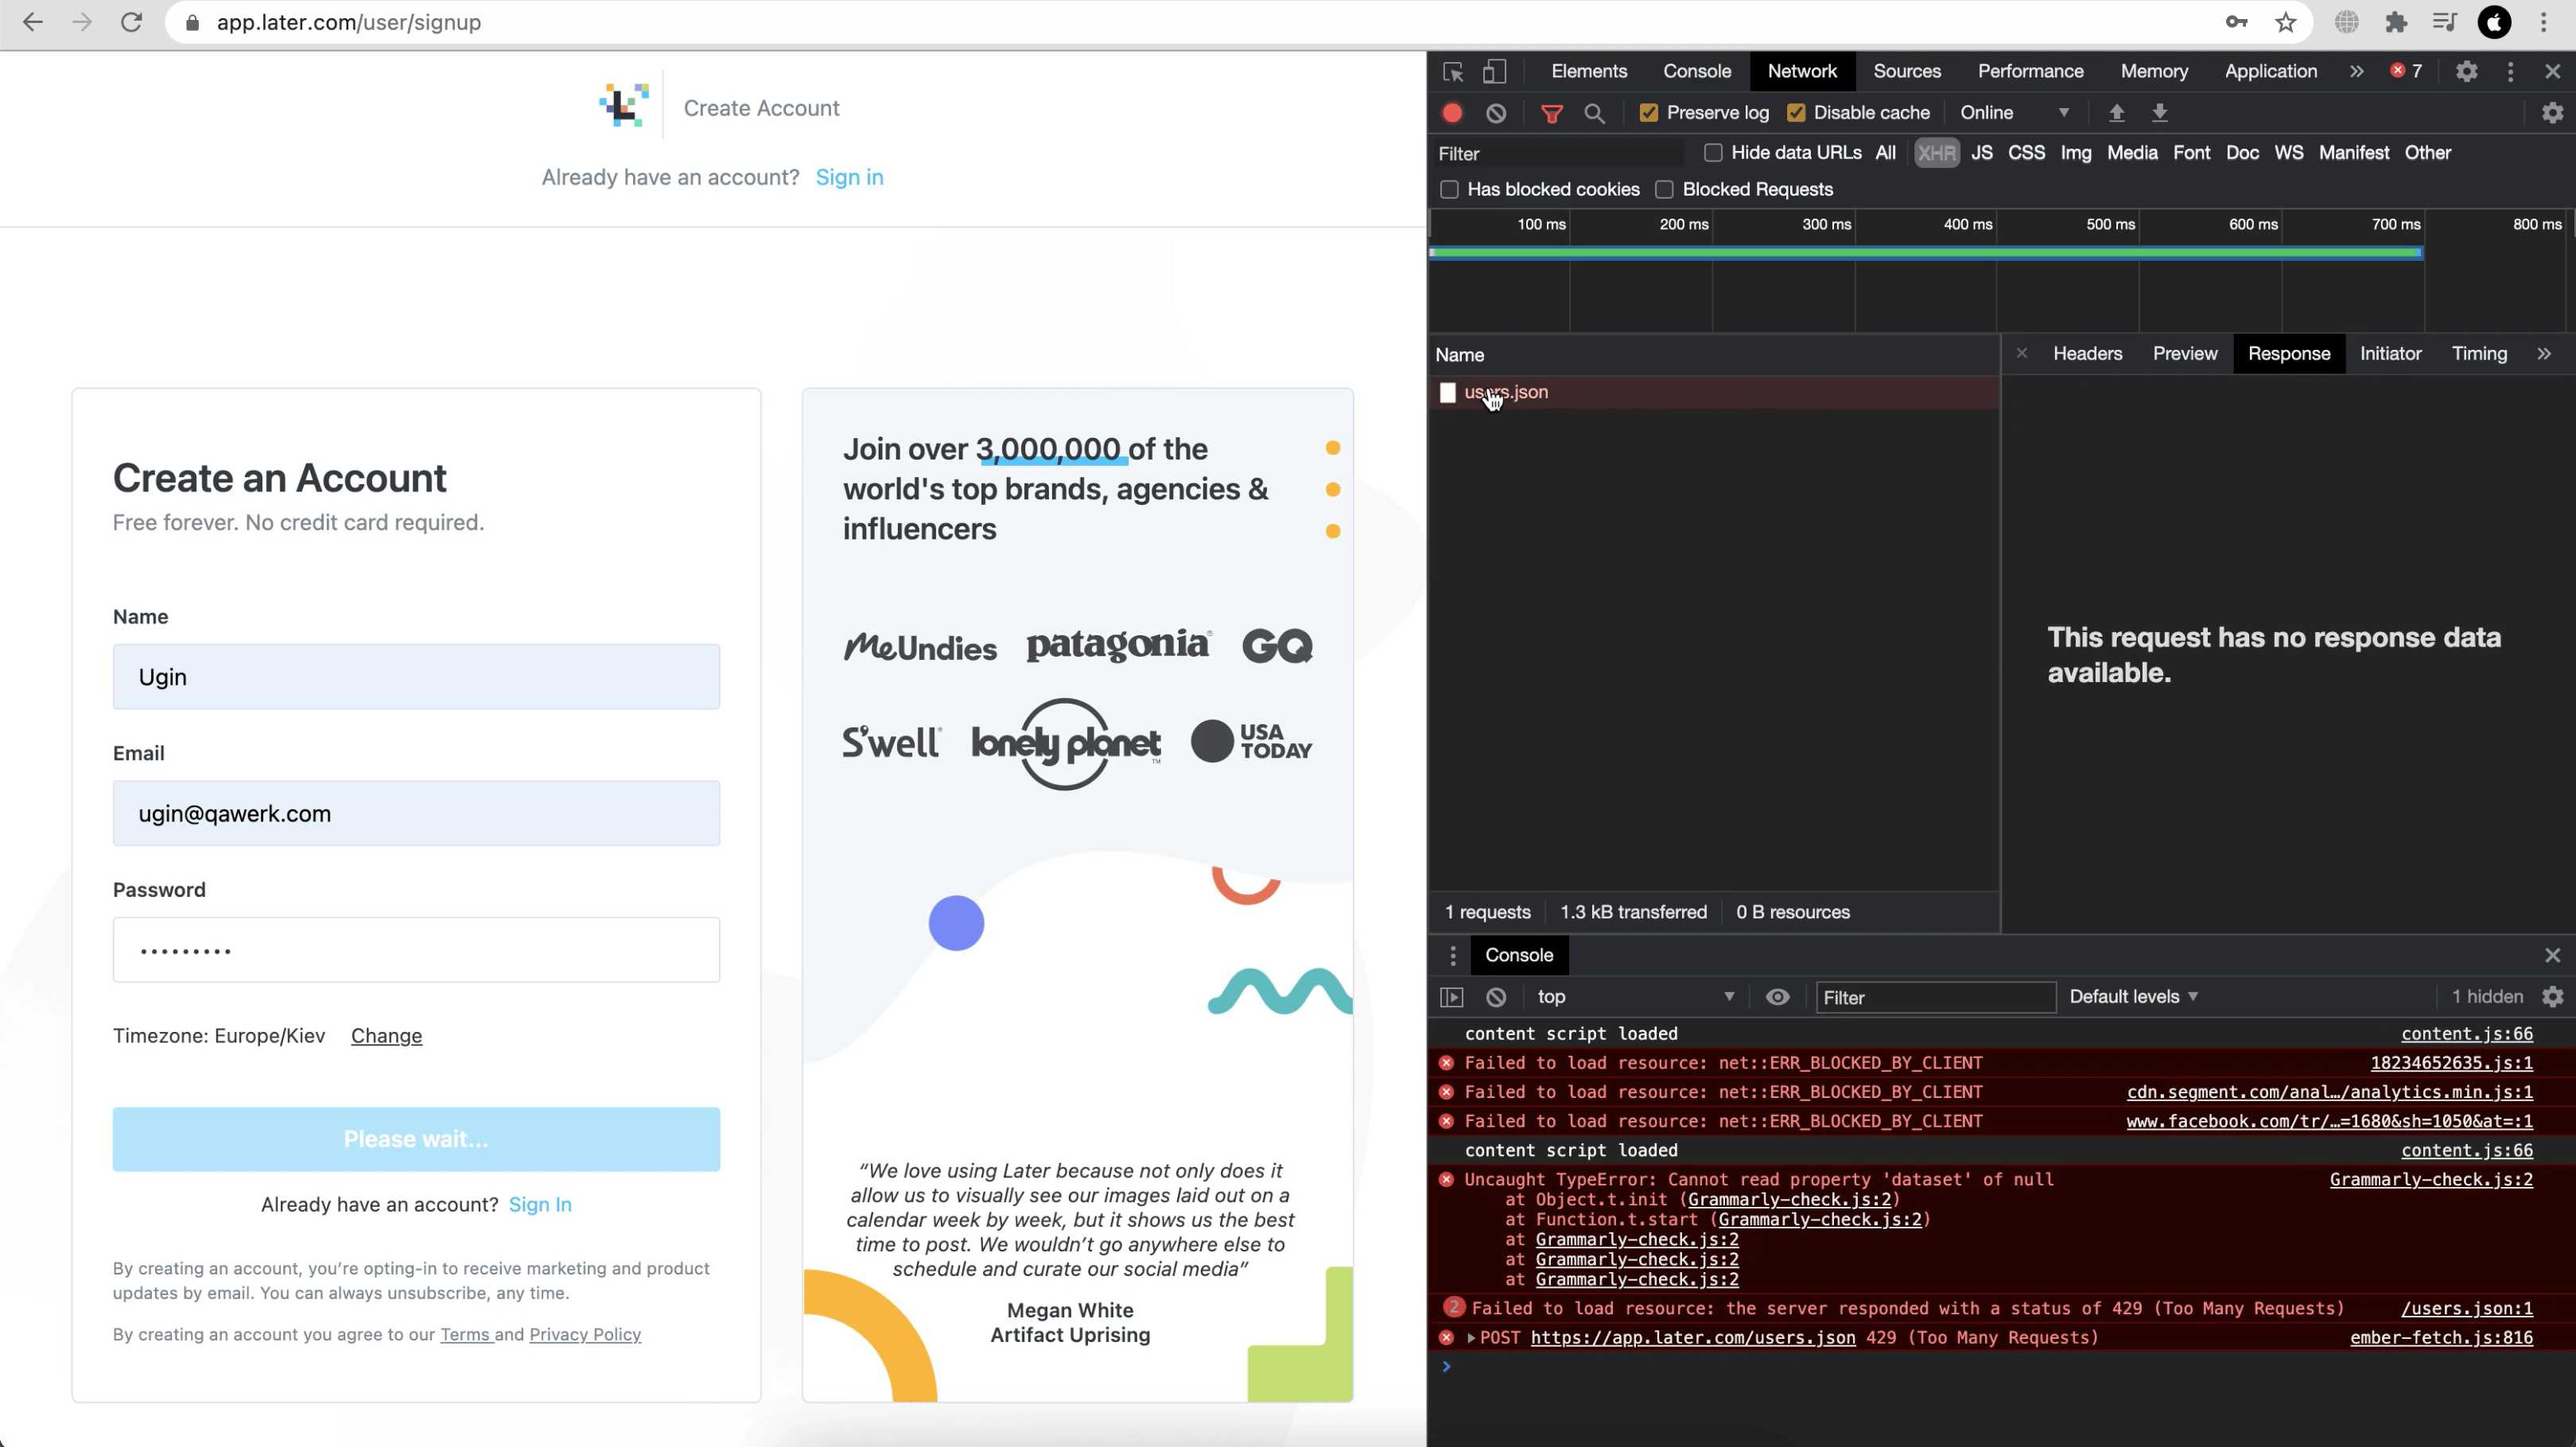Open network search magnifier
The image size is (2576, 1447).
pos(1594,113)
